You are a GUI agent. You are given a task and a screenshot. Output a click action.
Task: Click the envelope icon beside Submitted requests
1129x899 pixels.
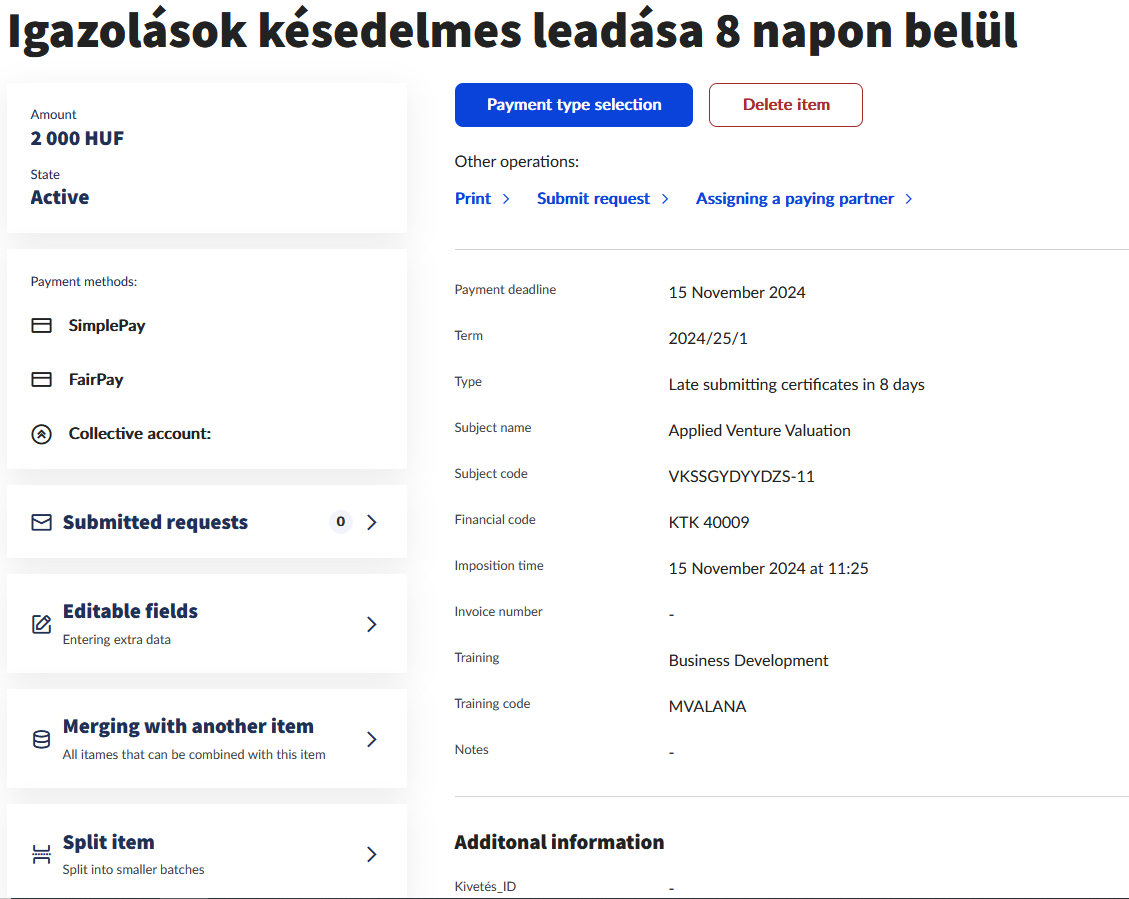pyautogui.click(x=41, y=522)
